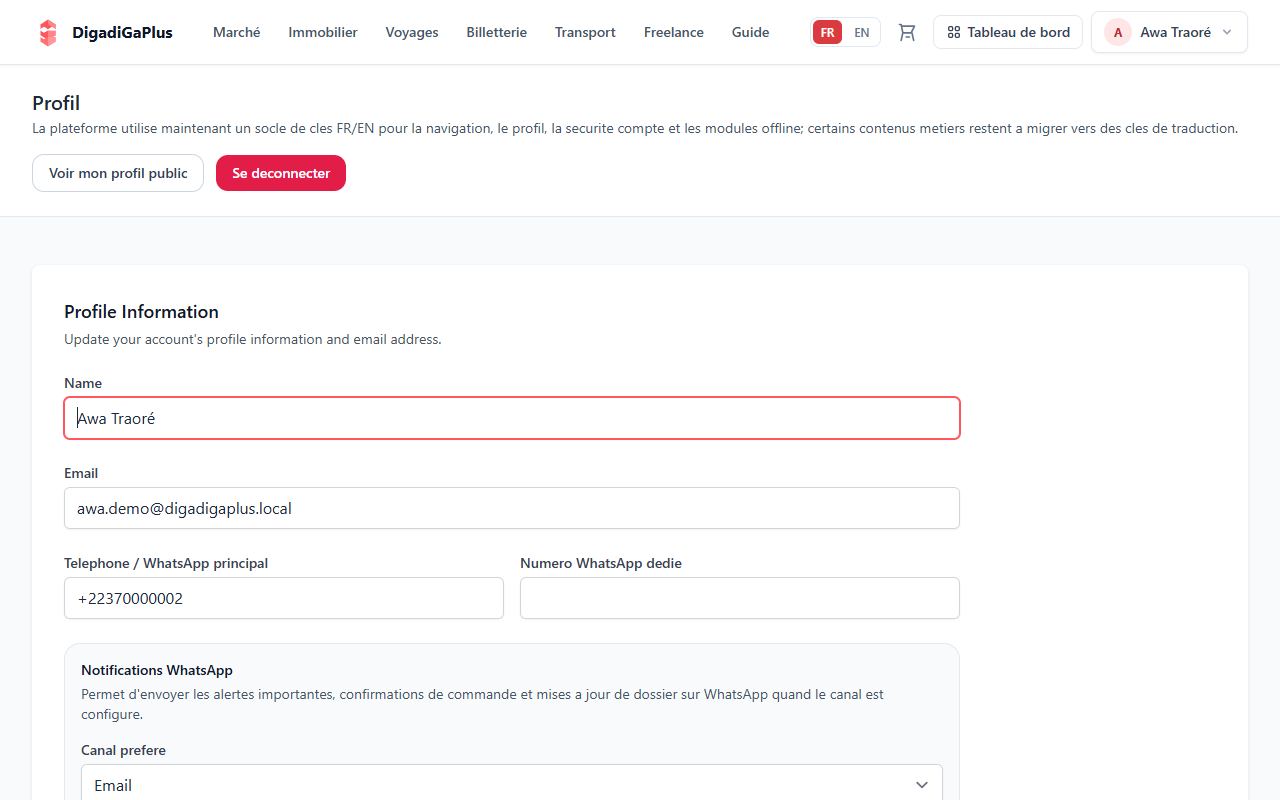Navigate to Billetterie

click(496, 32)
